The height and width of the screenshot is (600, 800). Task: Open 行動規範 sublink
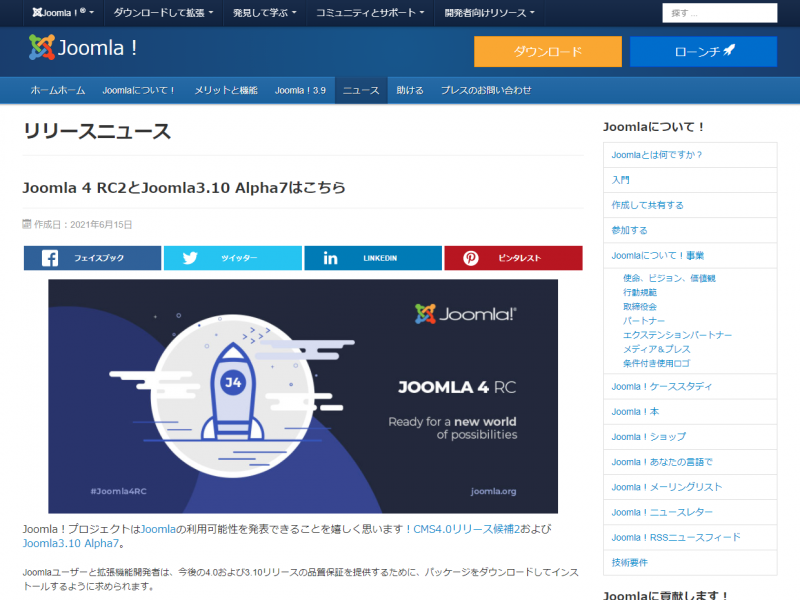pos(640,292)
